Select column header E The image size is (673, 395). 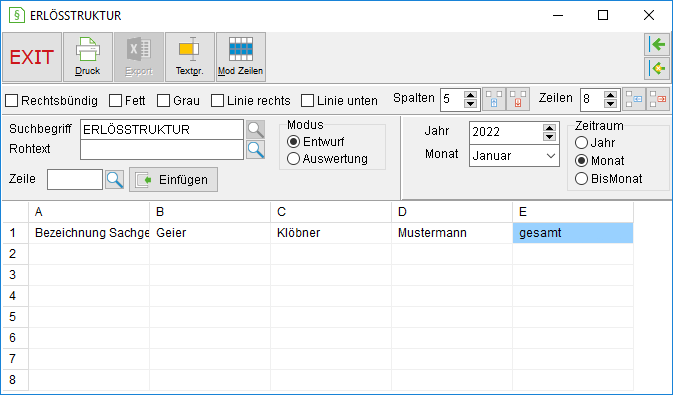click(573, 212)
